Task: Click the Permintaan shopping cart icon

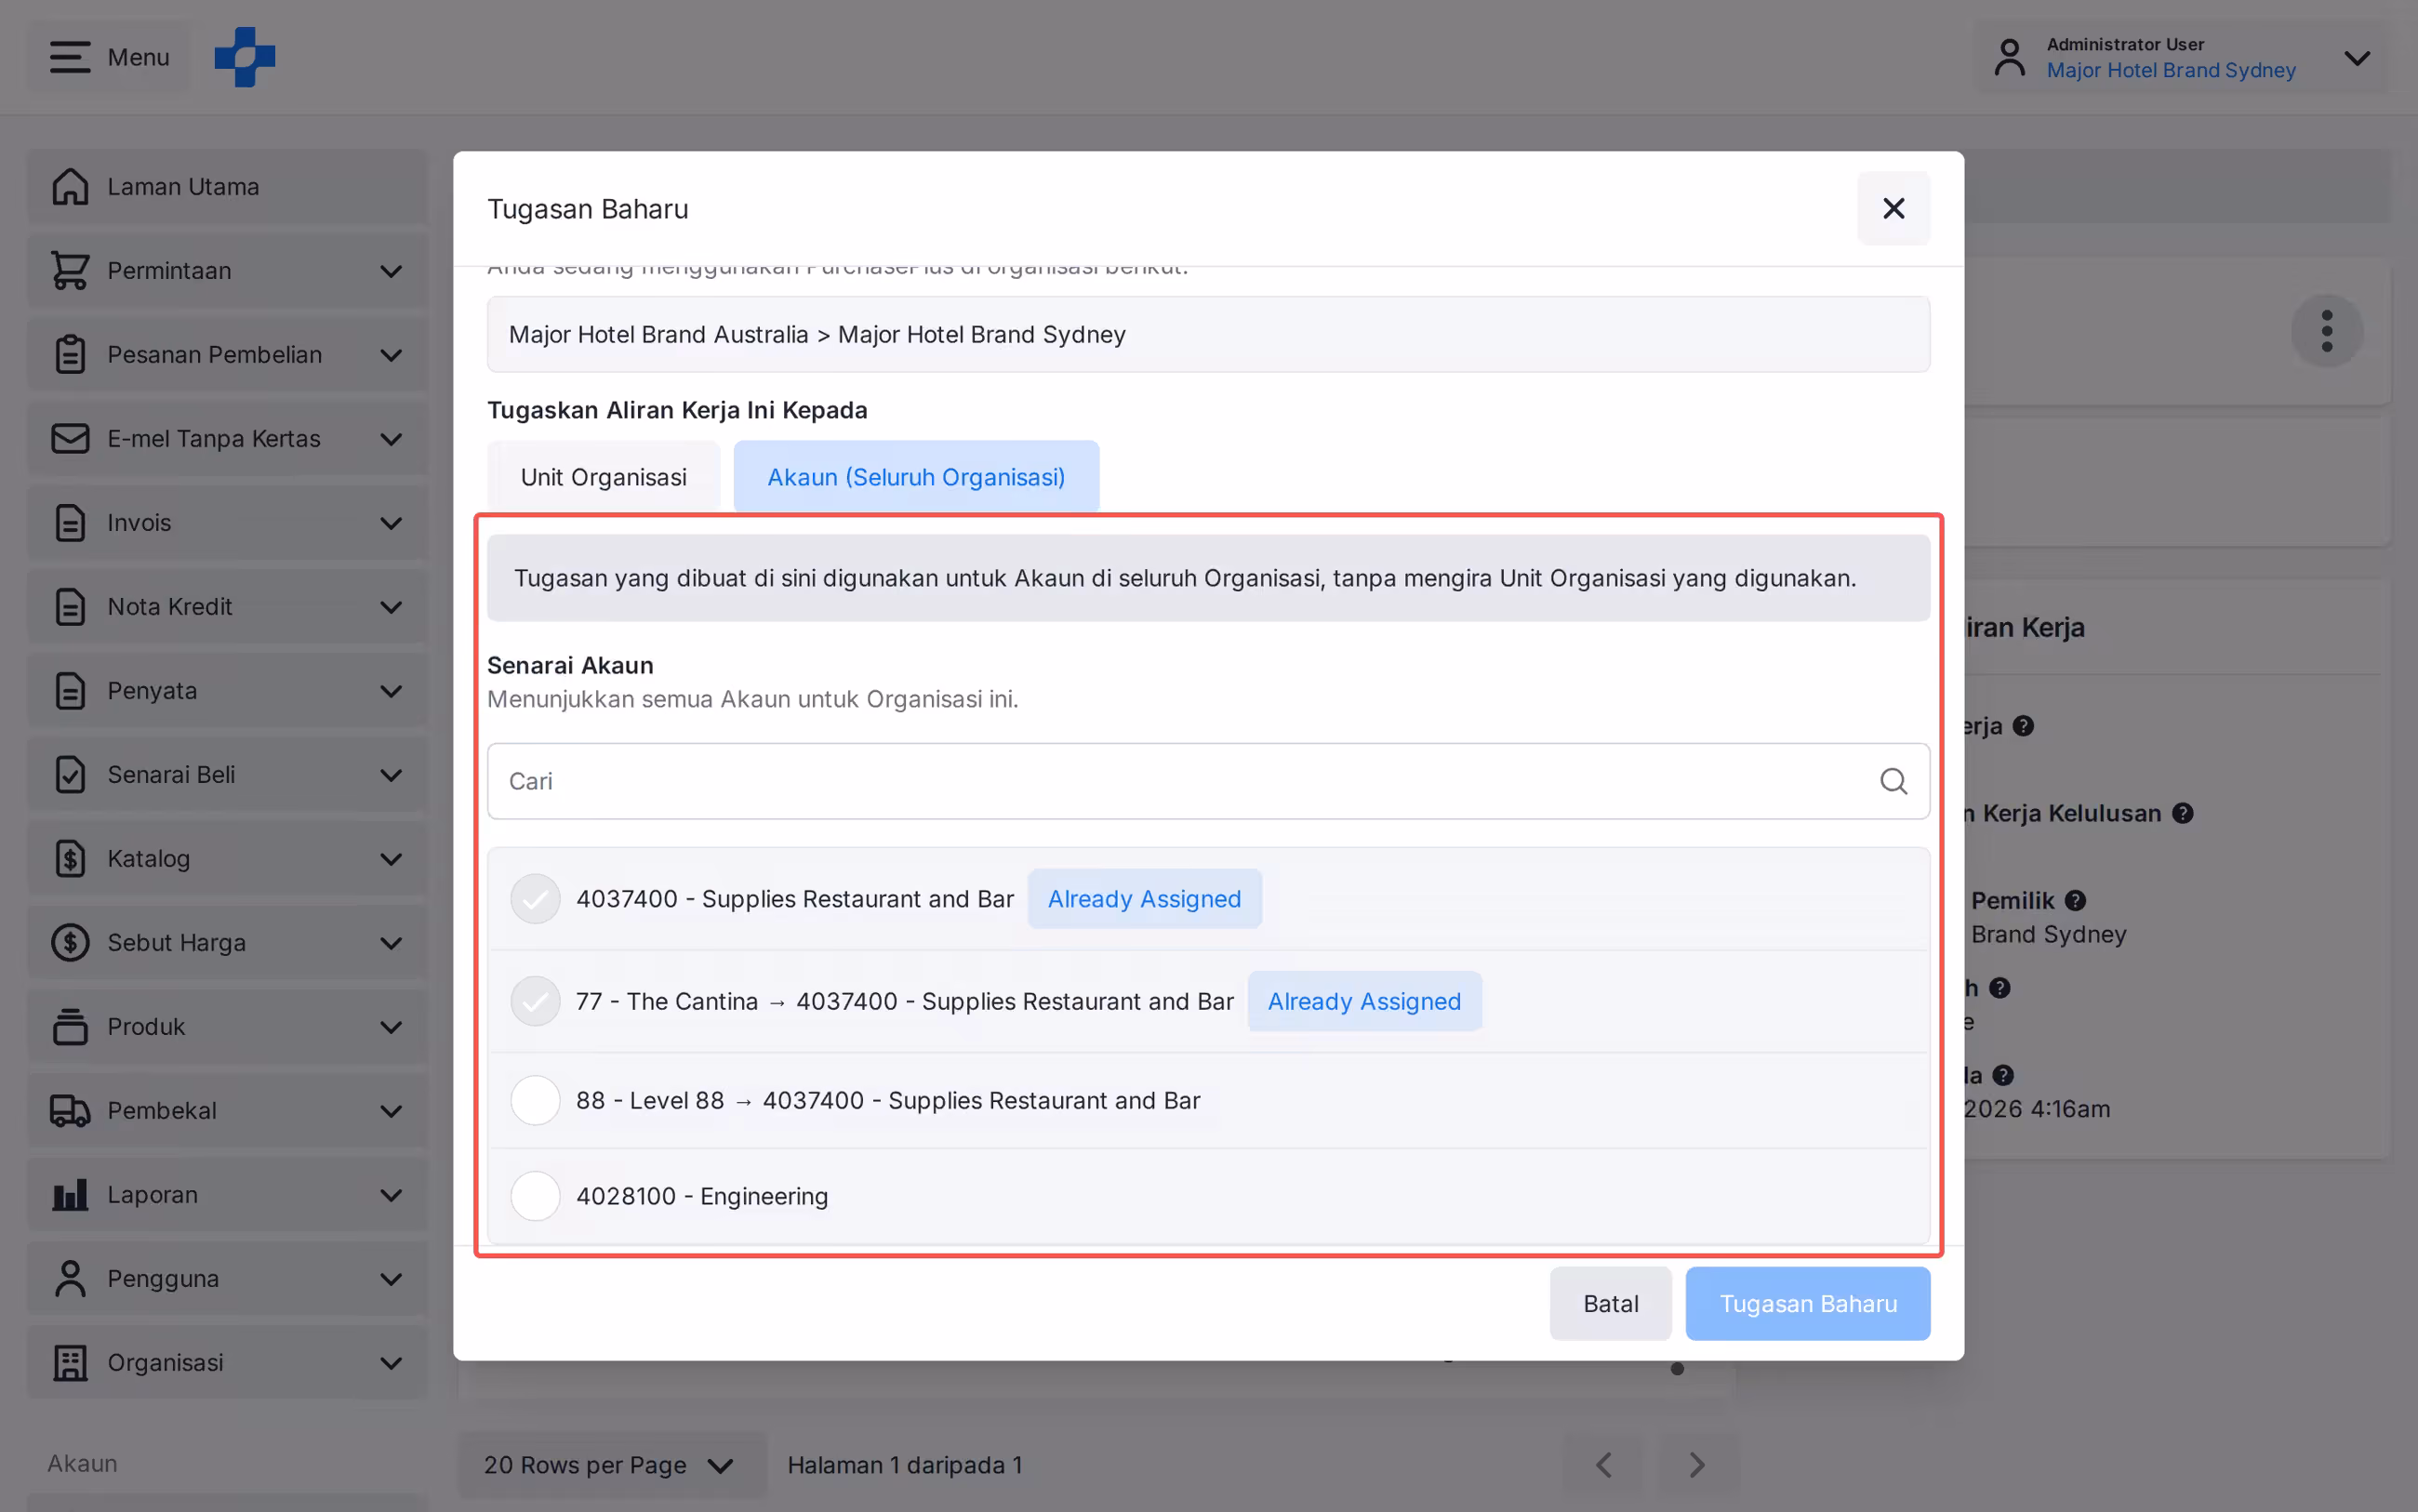Action: click(70, 271)
